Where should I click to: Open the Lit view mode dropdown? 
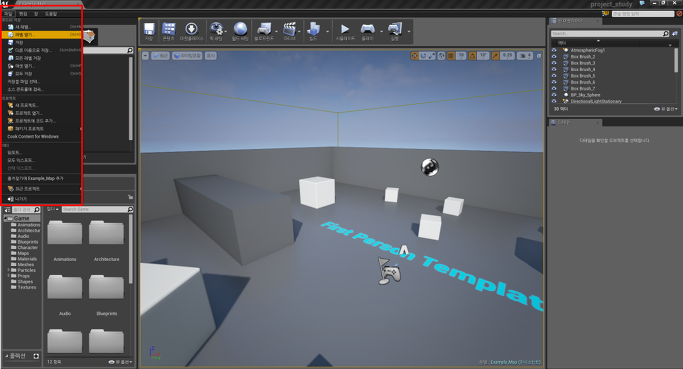(187, 56)
